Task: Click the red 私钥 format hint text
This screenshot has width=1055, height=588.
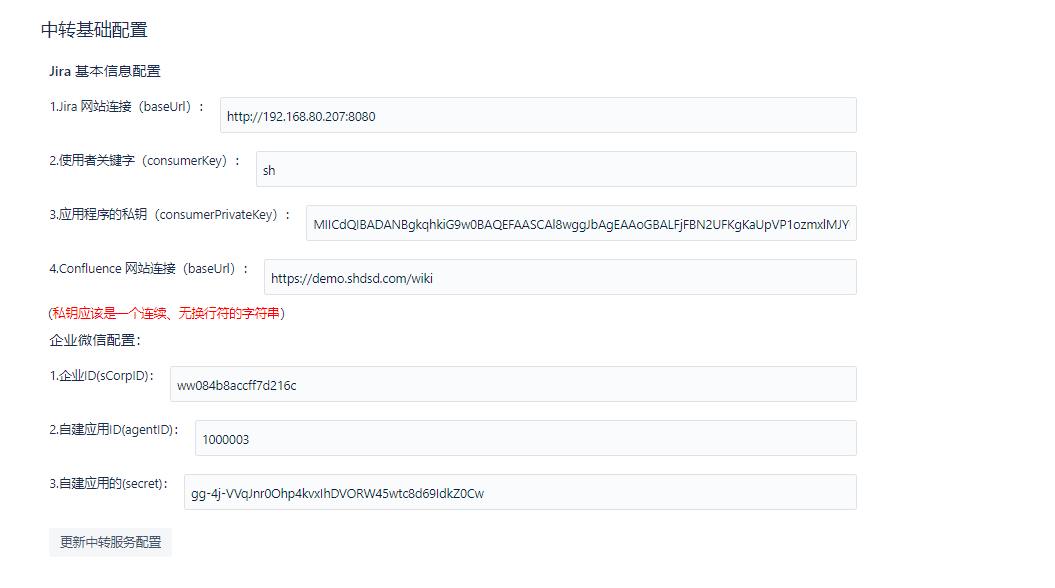Action: pyautogui.click(x=167, y=313)
